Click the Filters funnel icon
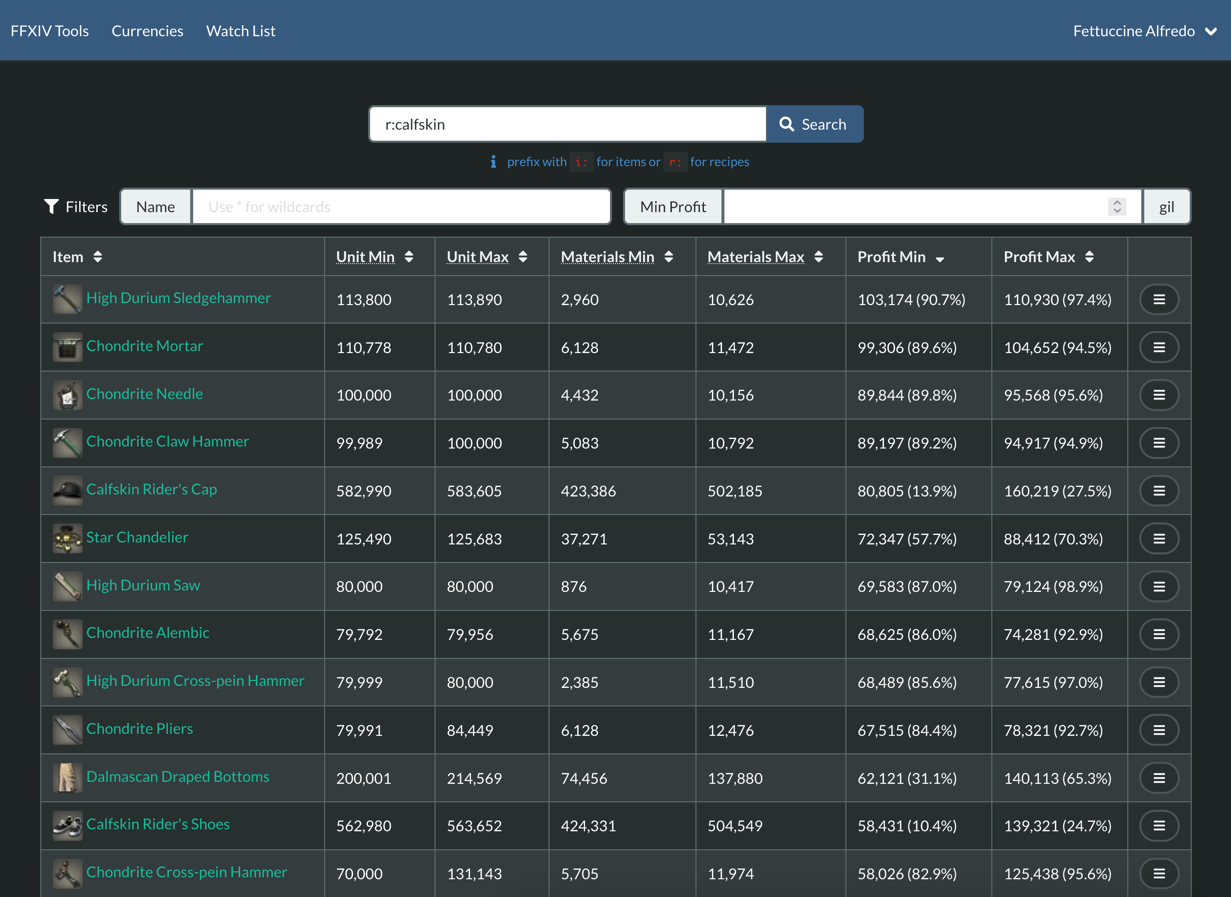This screenshot has height=897, width=1231. (51, 206)
